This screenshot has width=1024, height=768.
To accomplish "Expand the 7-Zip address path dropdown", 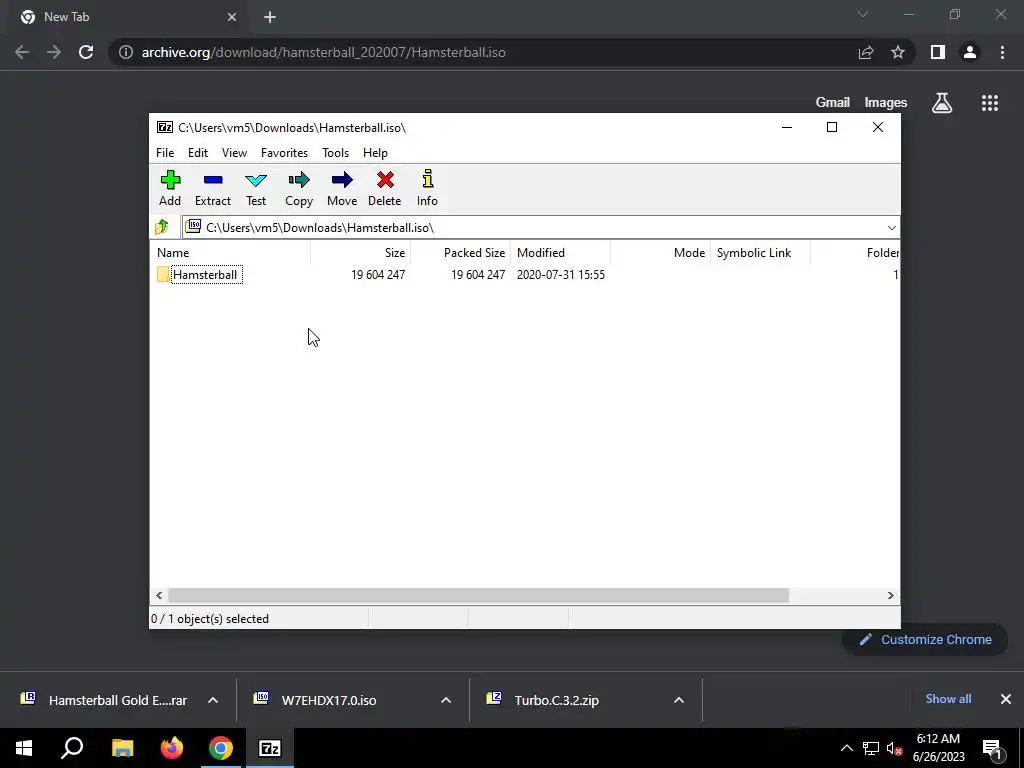I will [x=891, y=228].
